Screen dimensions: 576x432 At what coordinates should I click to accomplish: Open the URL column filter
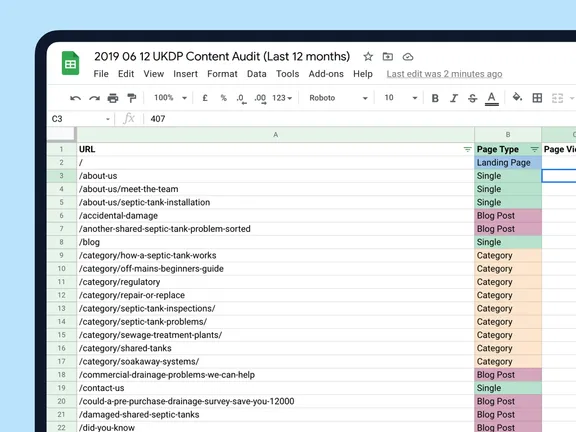coord(467,149)
